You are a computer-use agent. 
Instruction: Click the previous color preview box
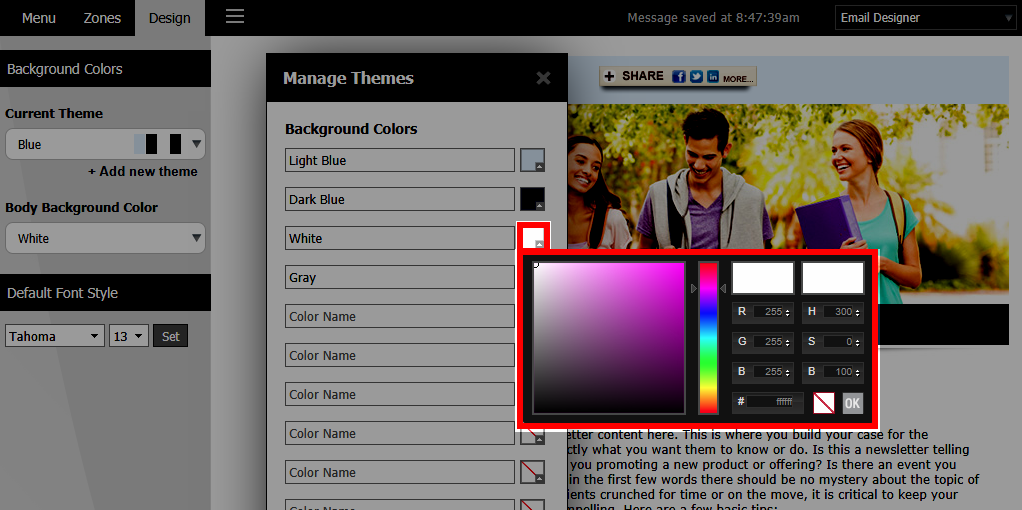[833, 278]
